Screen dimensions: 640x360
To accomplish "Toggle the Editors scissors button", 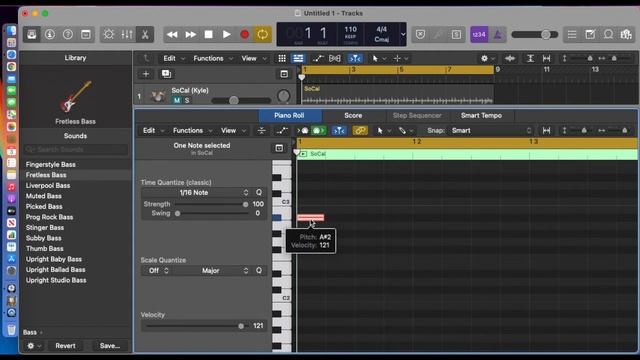I will pyautogui.click(x=145, y=35).
